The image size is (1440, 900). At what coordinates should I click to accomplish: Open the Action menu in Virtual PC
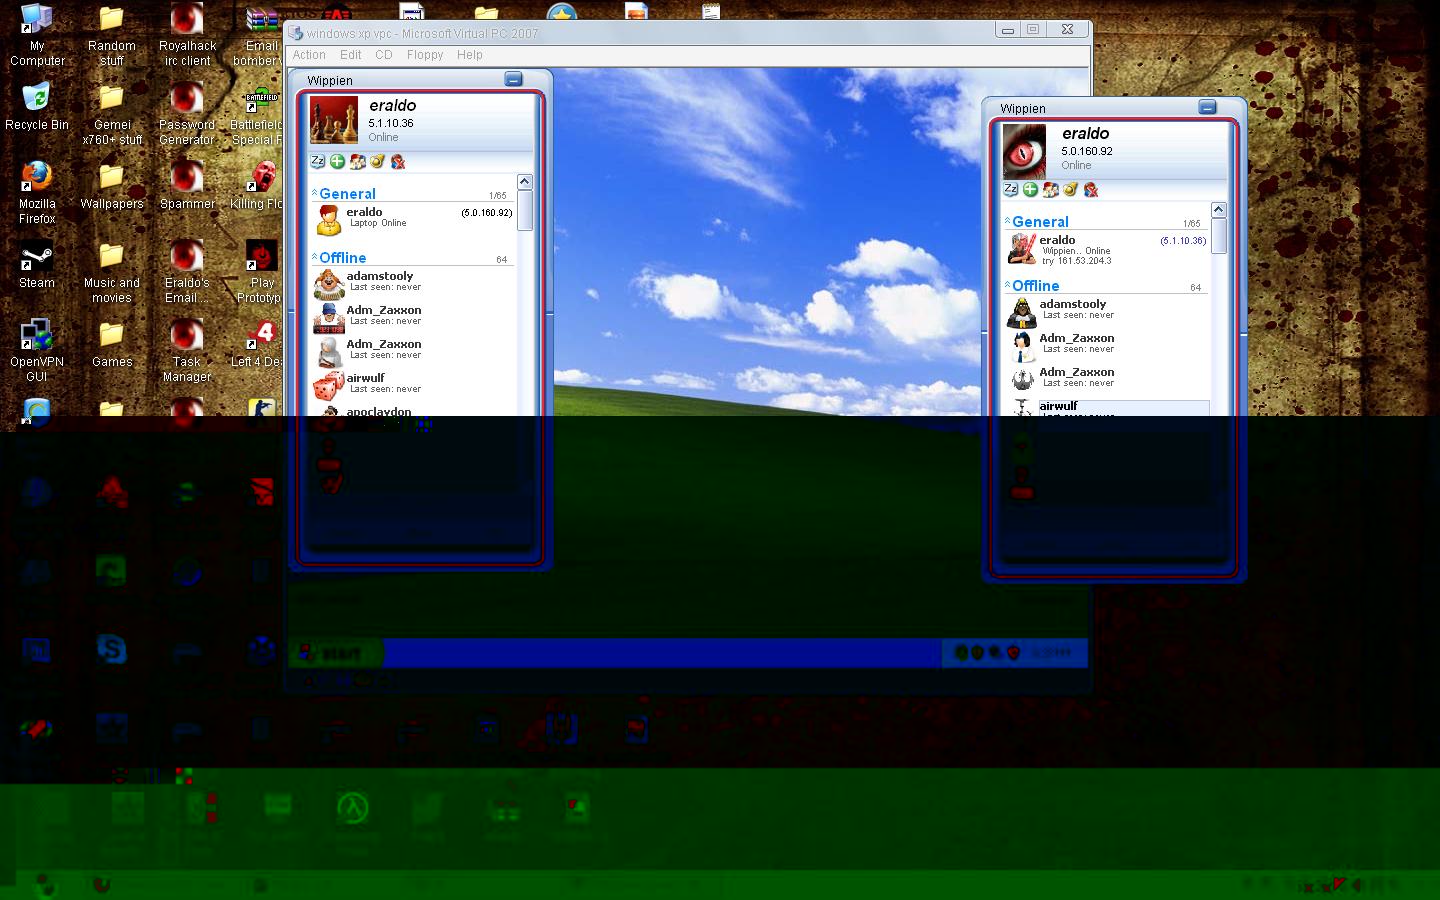coord(309,55)
